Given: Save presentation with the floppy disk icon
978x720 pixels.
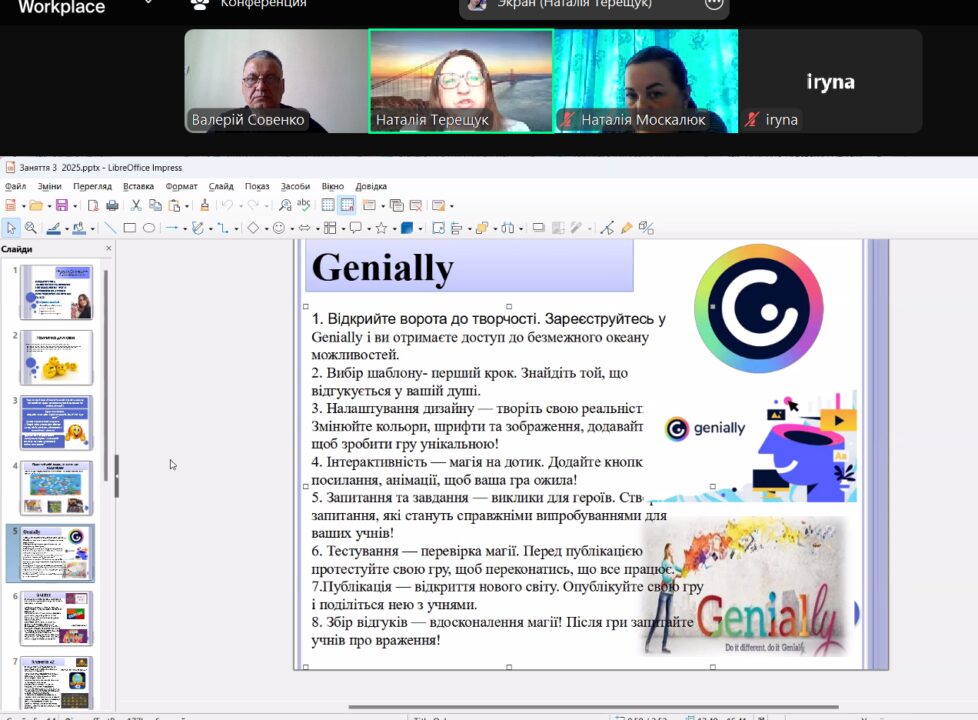Looking at the screenshot, I should point(61,205).
